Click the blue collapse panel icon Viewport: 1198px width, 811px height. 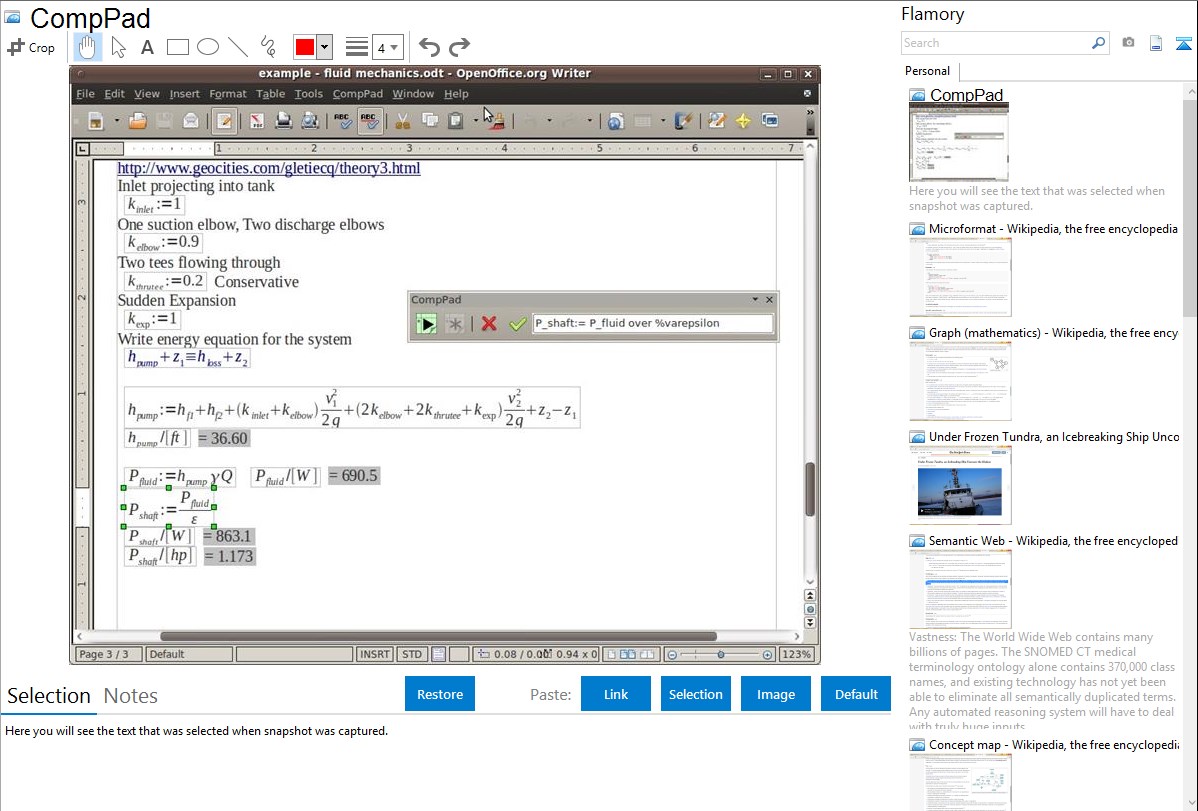tap(1183, 43)
